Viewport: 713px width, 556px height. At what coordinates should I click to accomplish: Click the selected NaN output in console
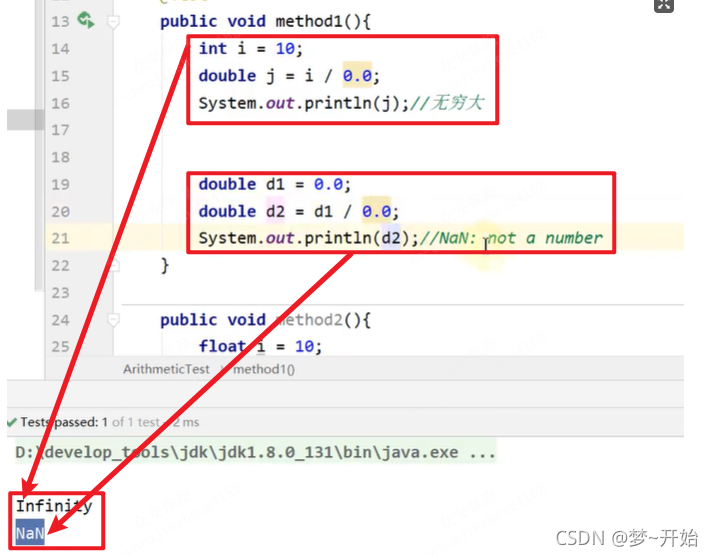tap(30, 533)
